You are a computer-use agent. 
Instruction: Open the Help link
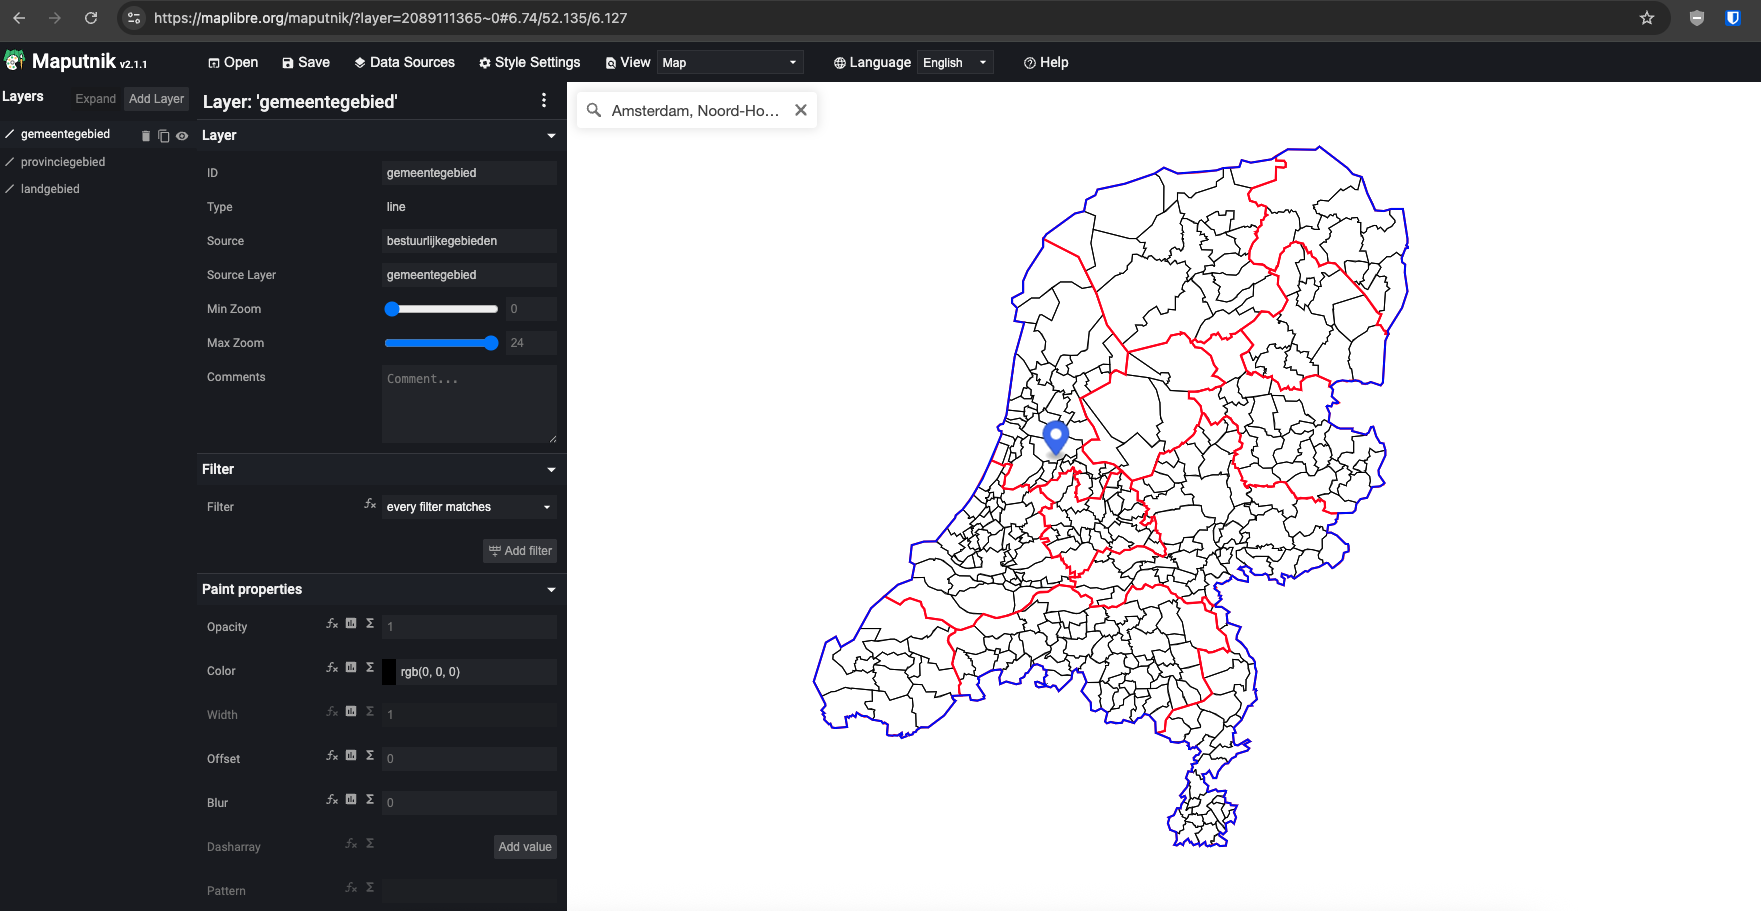coord(1046,62)
